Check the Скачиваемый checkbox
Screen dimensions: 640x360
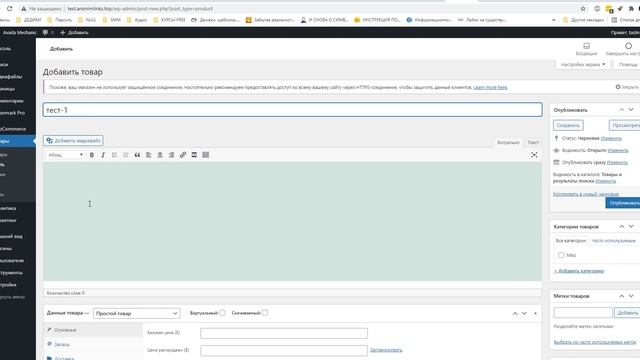pyautogui.click(x=265, y=313)
